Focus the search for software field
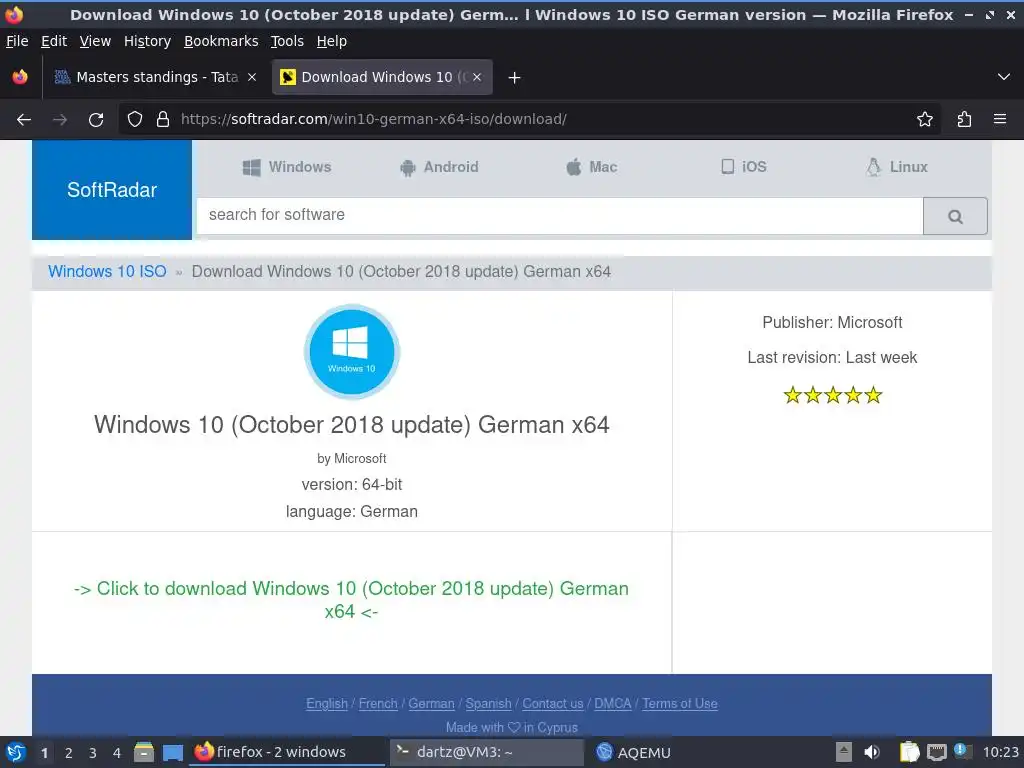This screenshot has height=768, width=1024. 560,216
